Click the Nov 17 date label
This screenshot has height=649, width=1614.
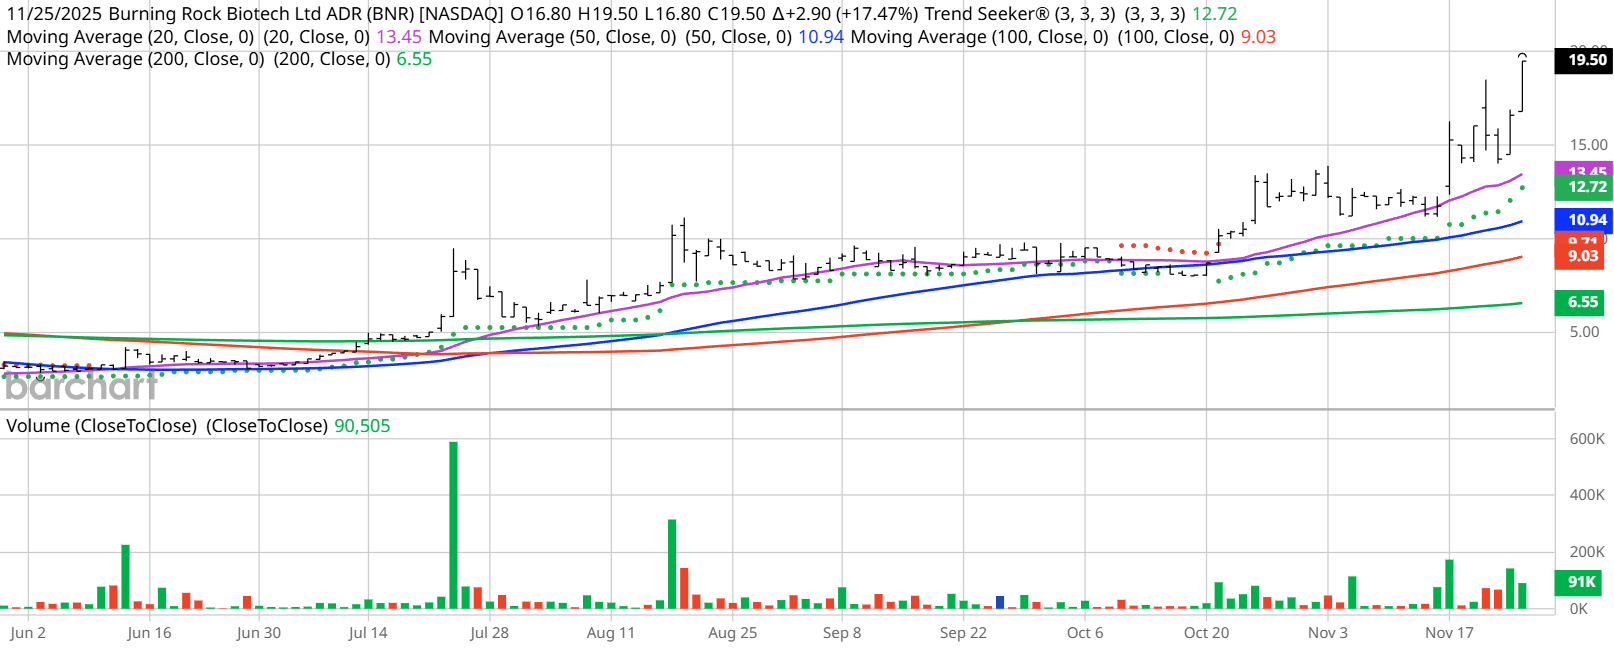(1449, 633)
